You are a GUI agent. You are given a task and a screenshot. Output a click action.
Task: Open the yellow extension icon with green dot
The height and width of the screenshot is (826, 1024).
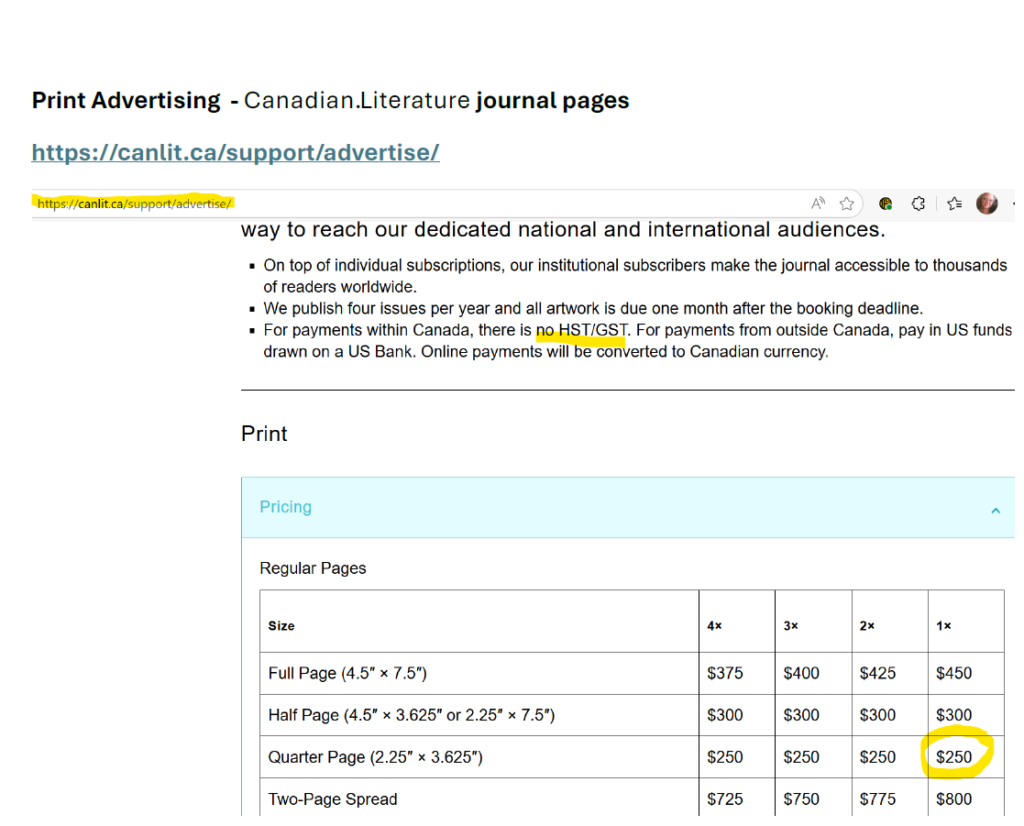pos(886,204)
